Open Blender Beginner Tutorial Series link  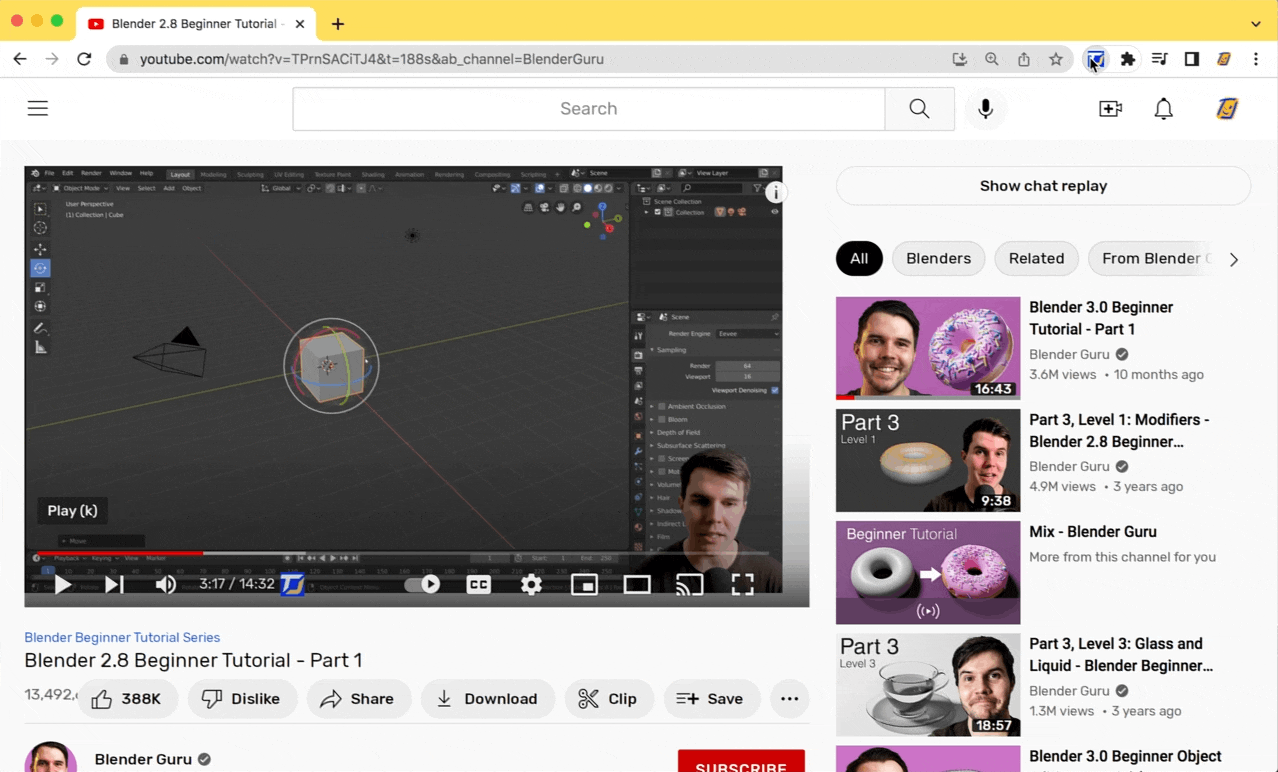(x=122, y=637)
